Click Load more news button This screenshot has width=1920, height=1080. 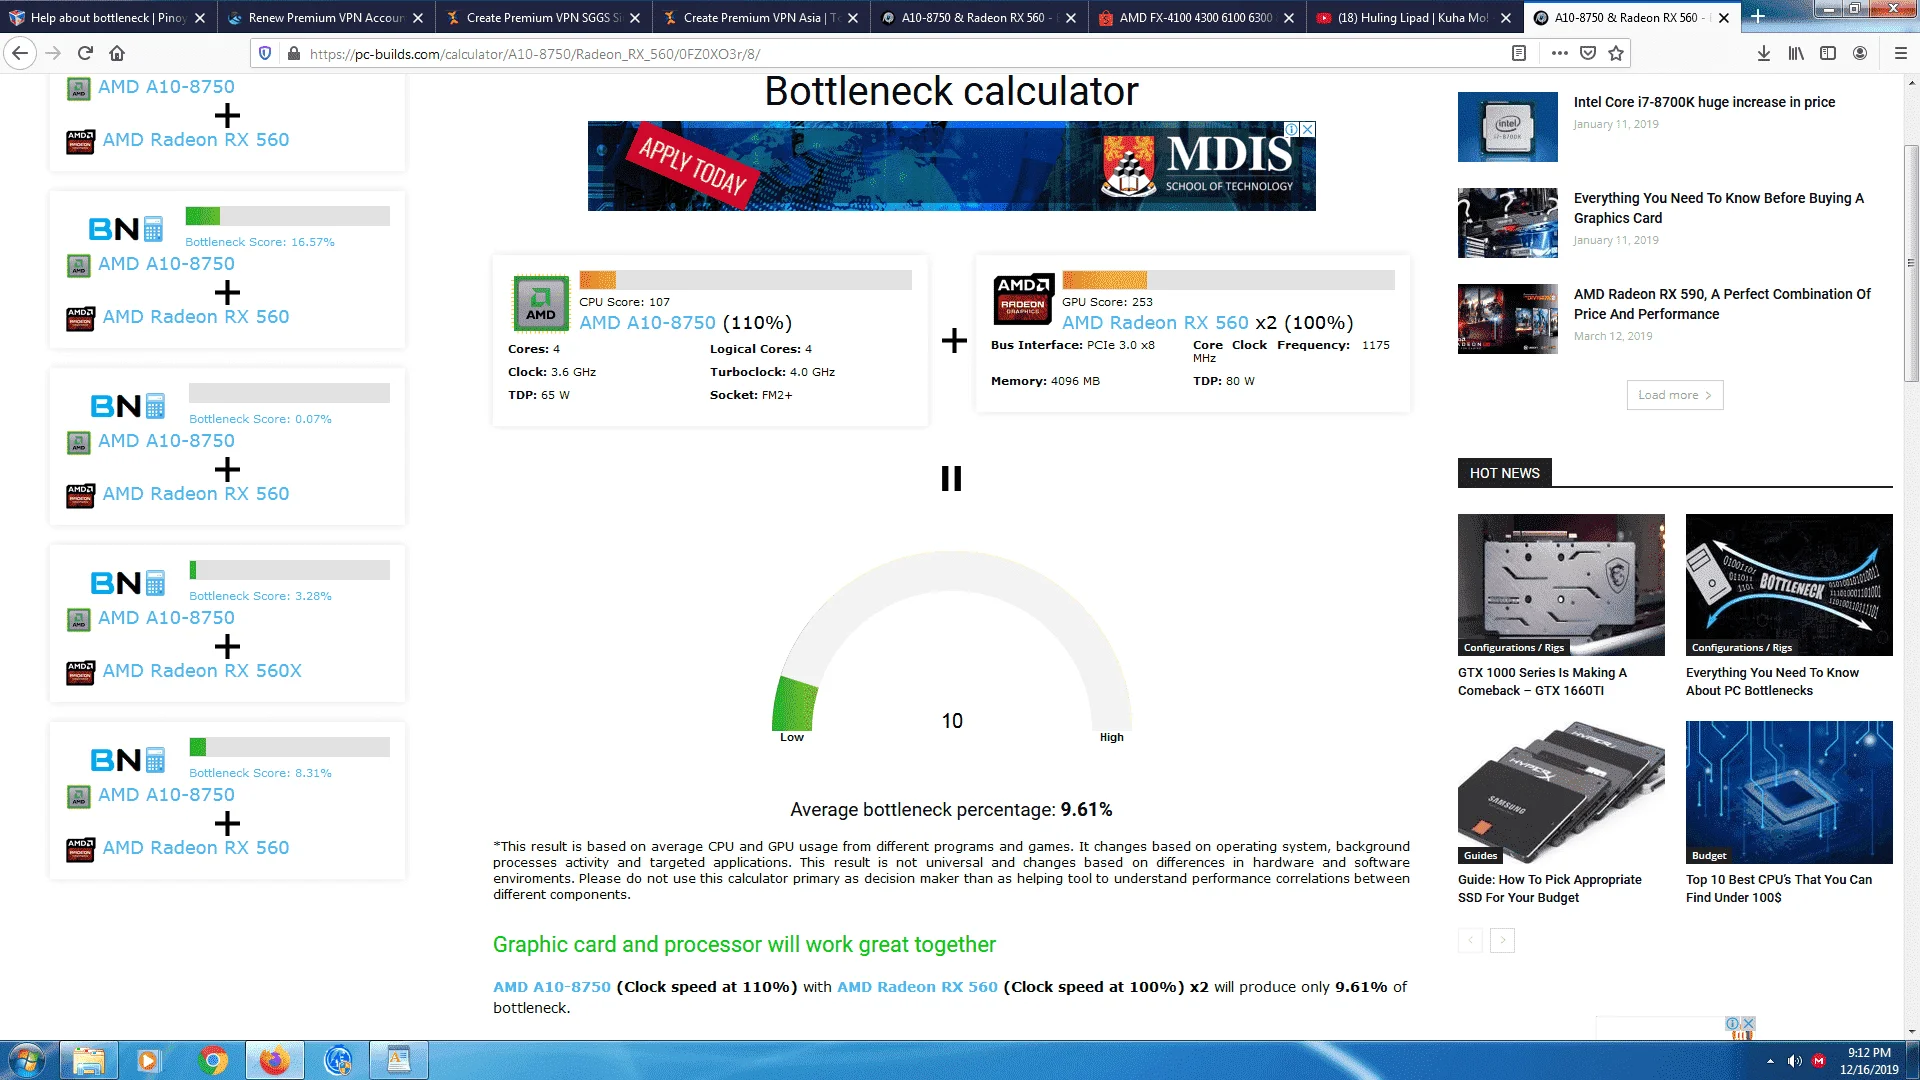(x=1675, y=395)
